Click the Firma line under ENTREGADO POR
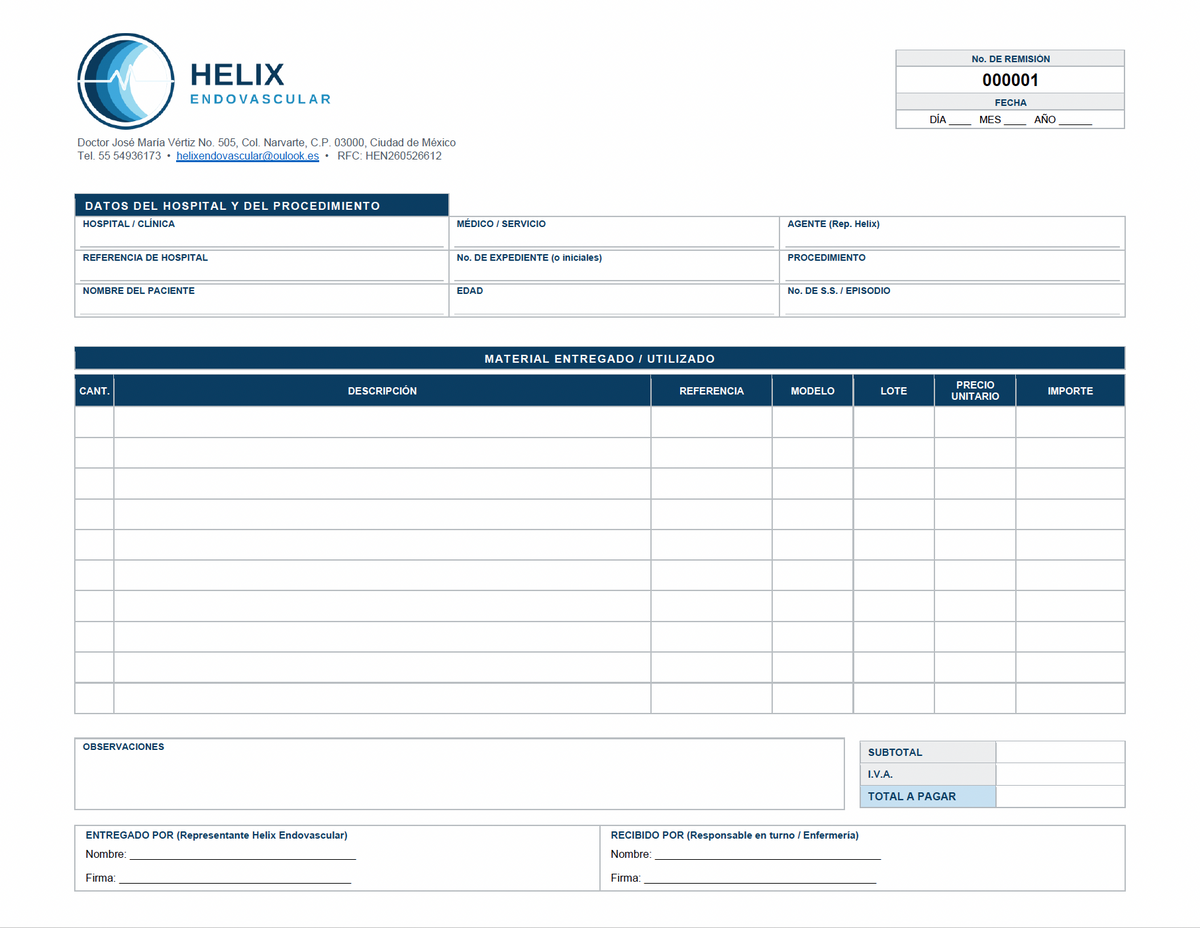The image size is (1200, 928). pyautogui.click(x=235, y=878)
